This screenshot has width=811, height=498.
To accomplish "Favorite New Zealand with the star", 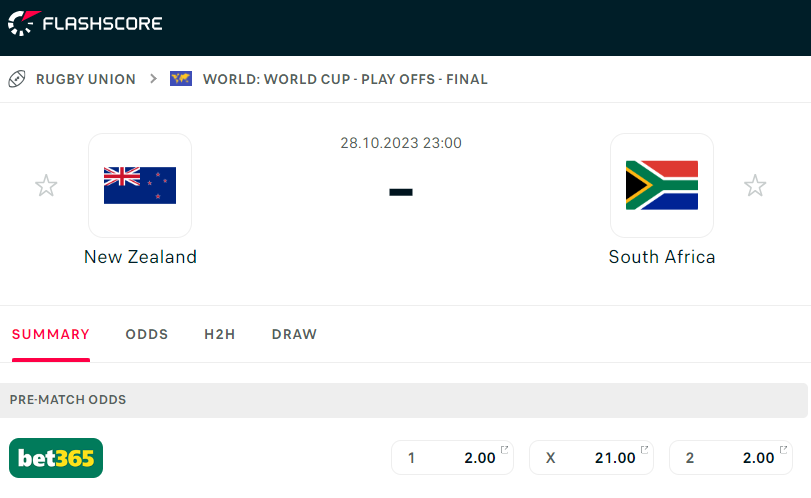I will pos(46,185).
